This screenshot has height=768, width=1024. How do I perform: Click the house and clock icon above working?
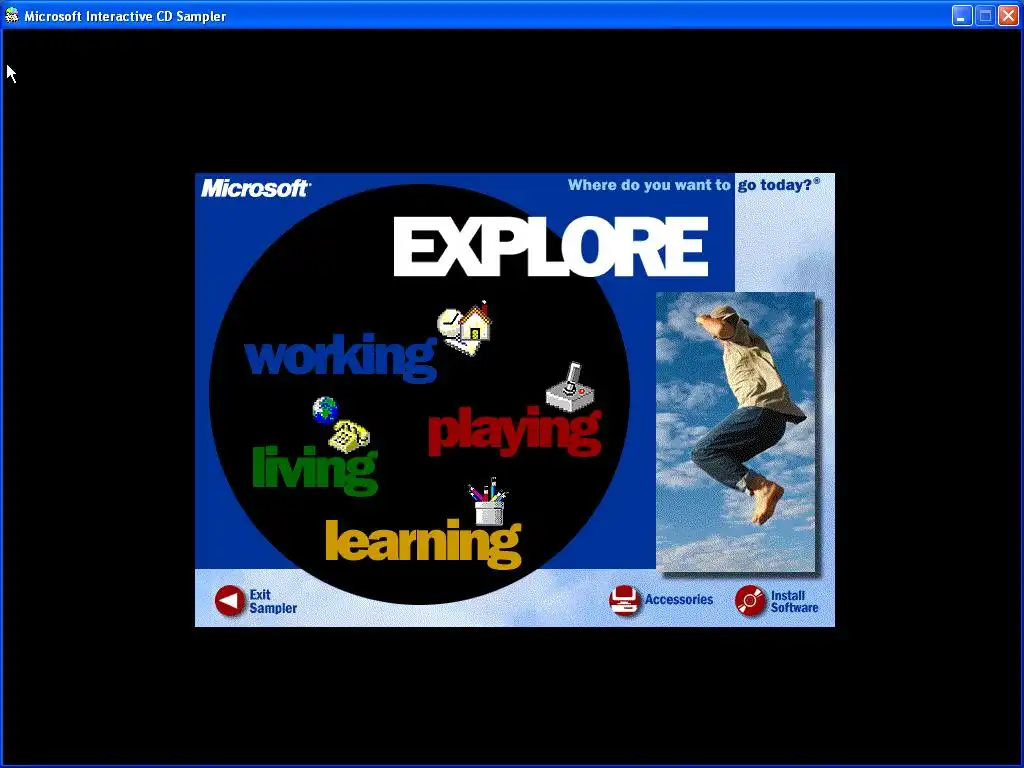(464, 328)
